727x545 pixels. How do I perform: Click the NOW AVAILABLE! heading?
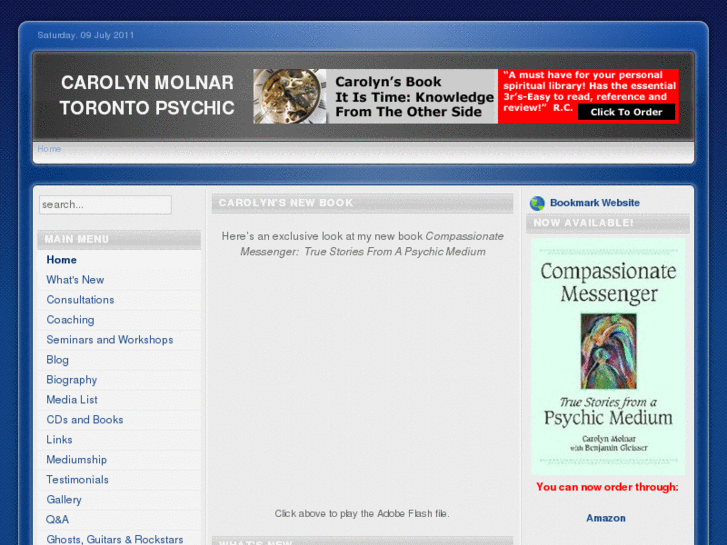(x=583, y=223)
